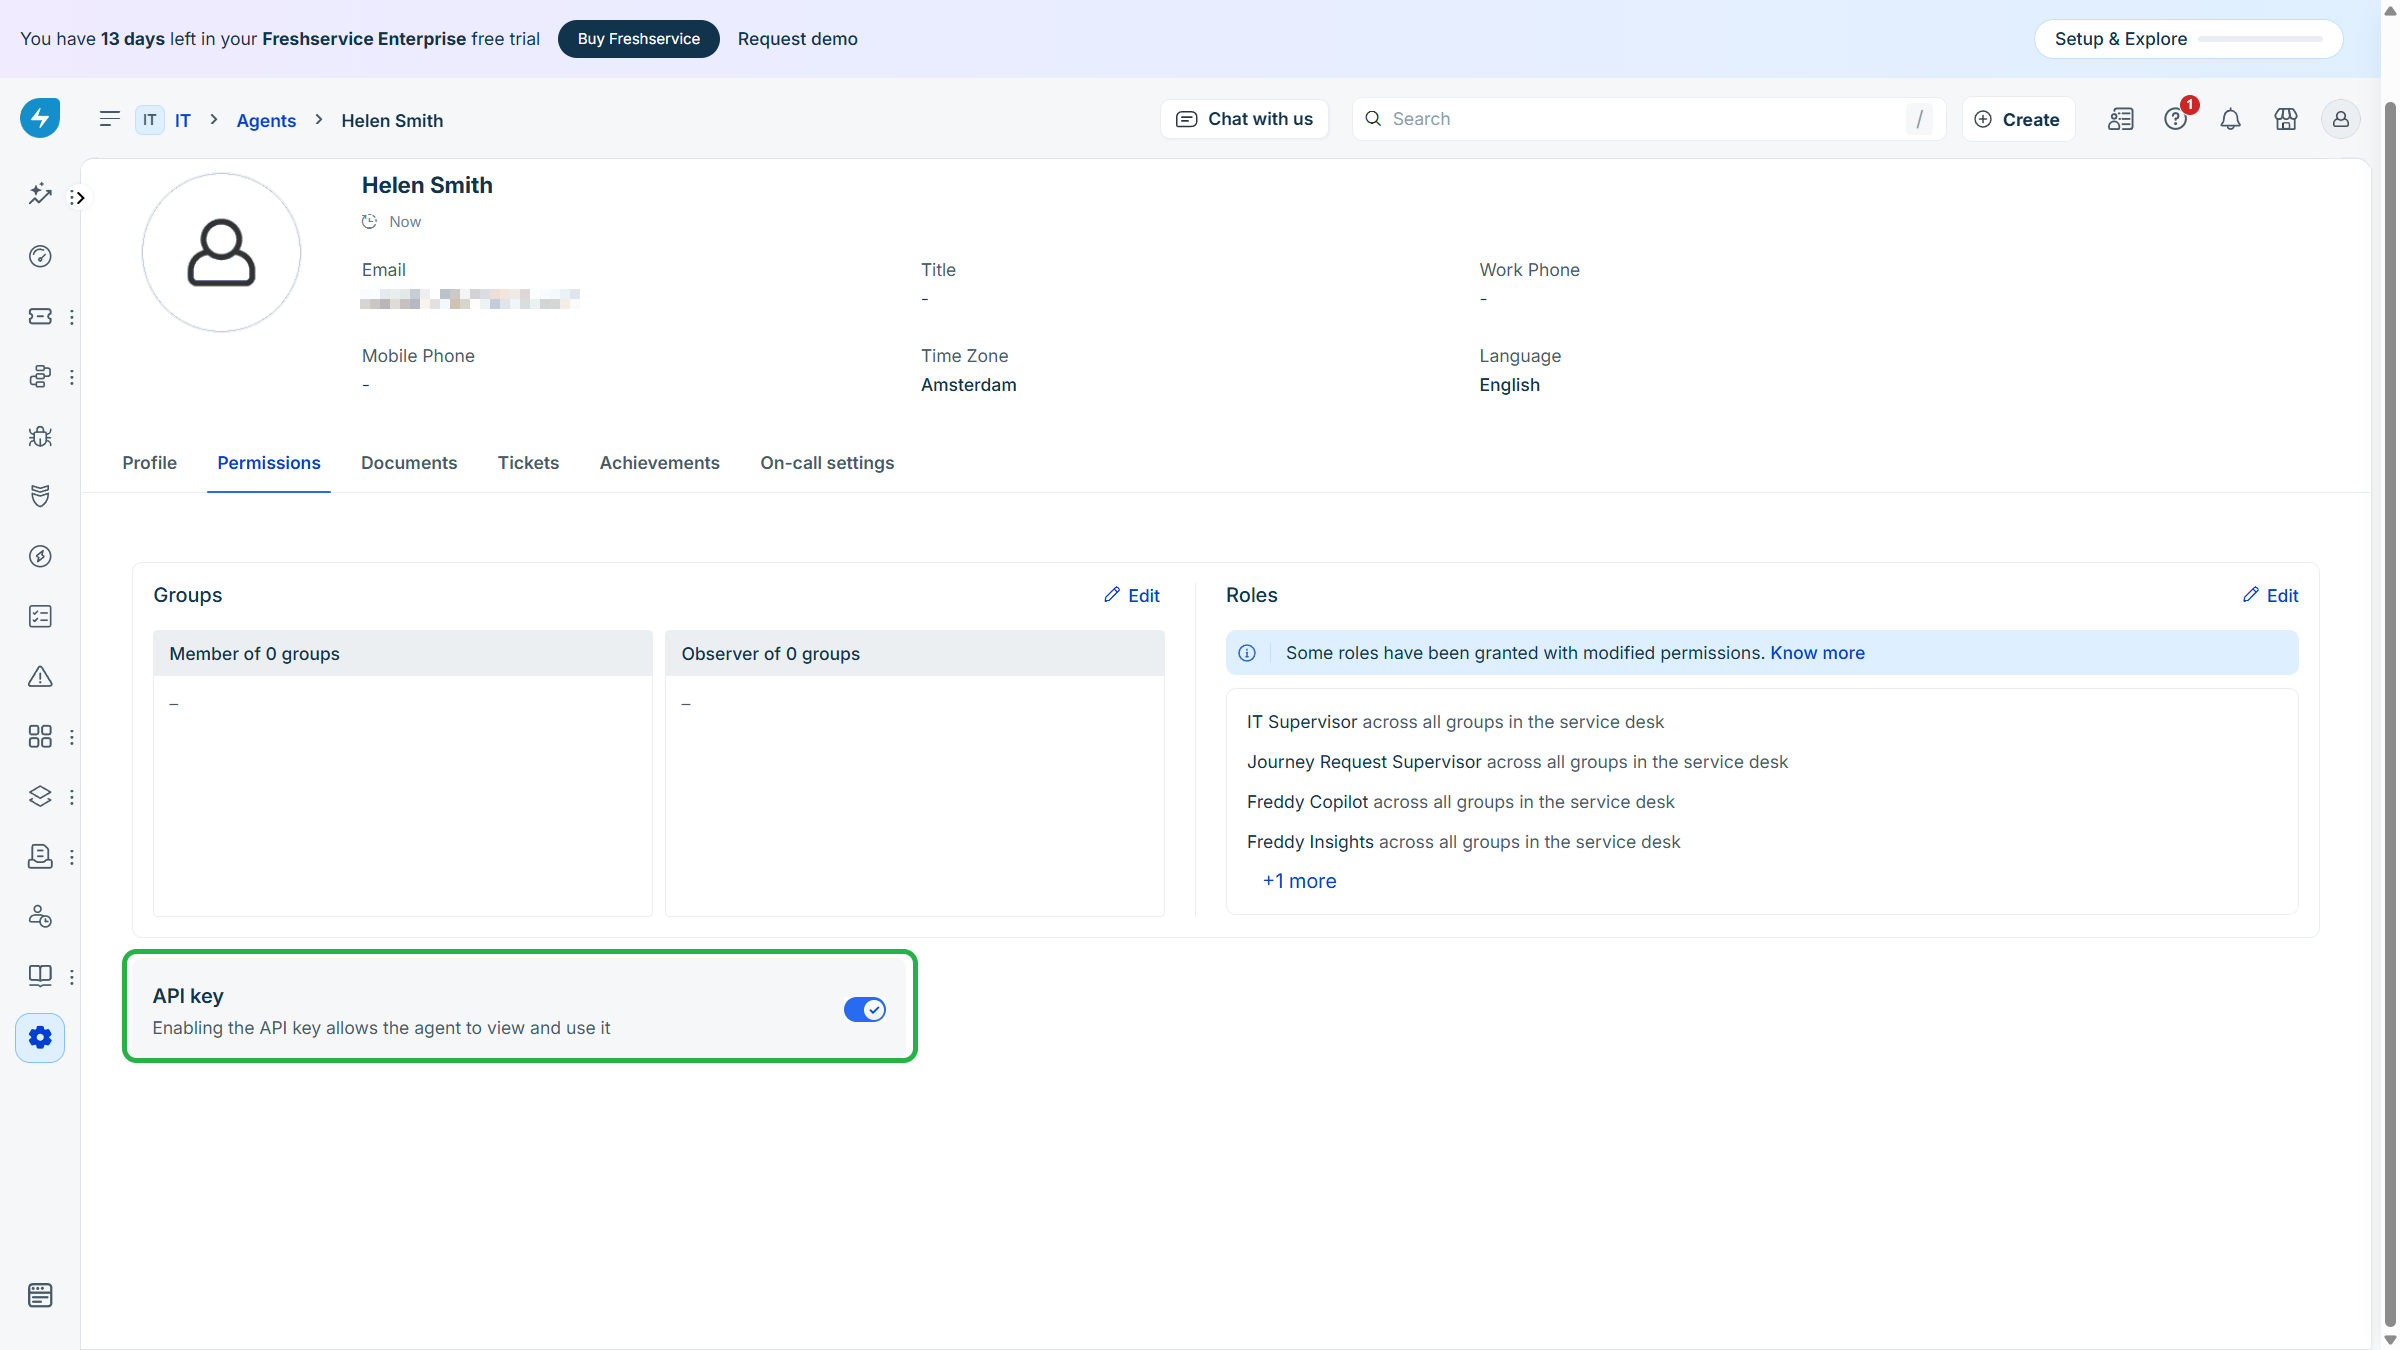Open the shield icon in sidebar
The height and width of the screenshot is (1350, 2400).
(40, 496)
